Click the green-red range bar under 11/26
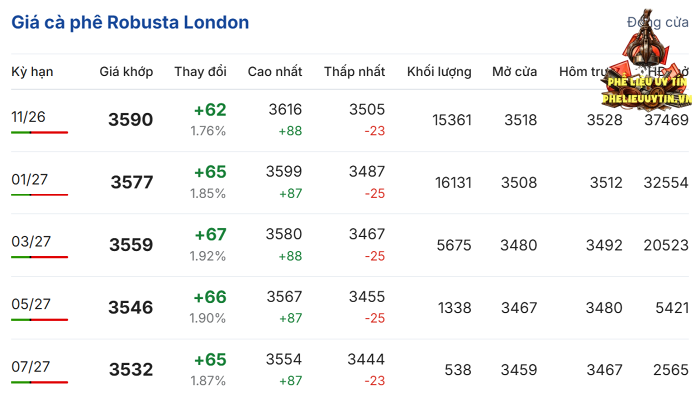The width and height of the screenshot is (700, 393). pos(39,133)
